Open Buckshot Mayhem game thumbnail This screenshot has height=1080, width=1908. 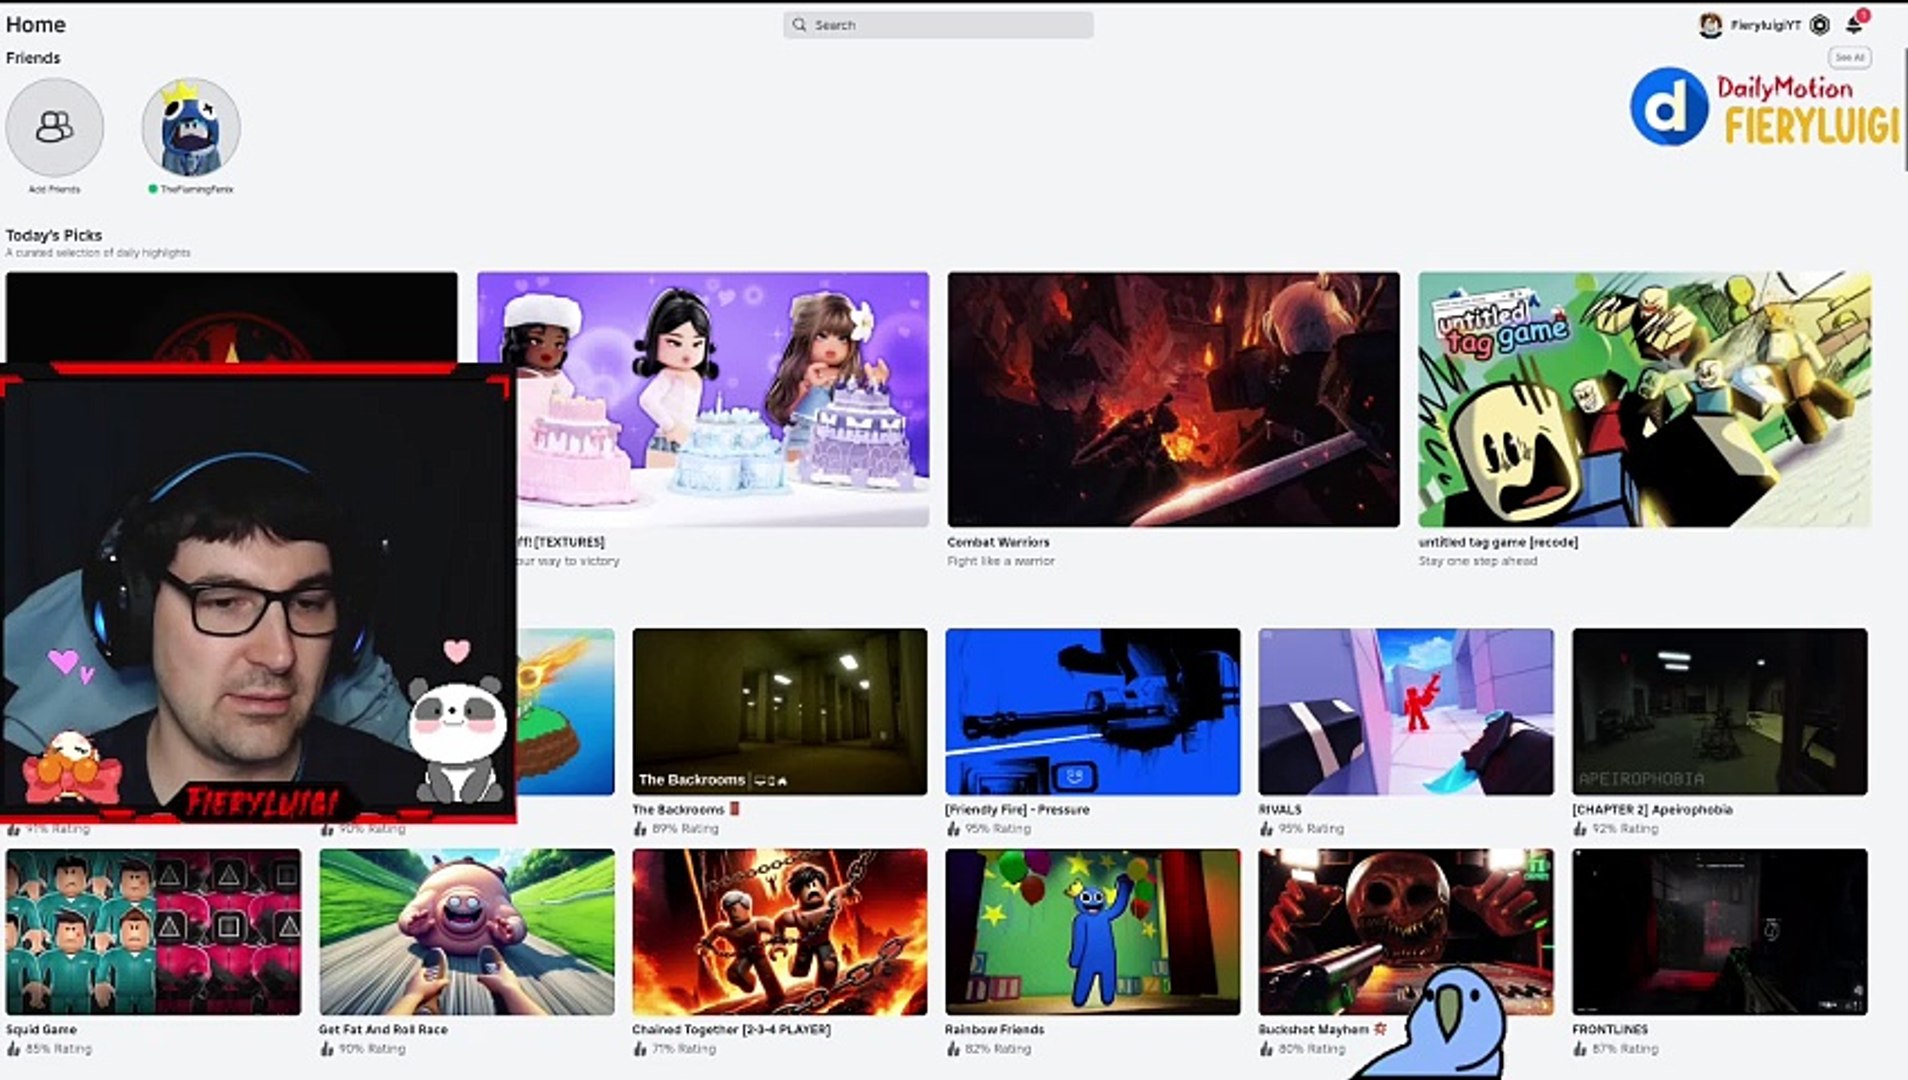1406,932
